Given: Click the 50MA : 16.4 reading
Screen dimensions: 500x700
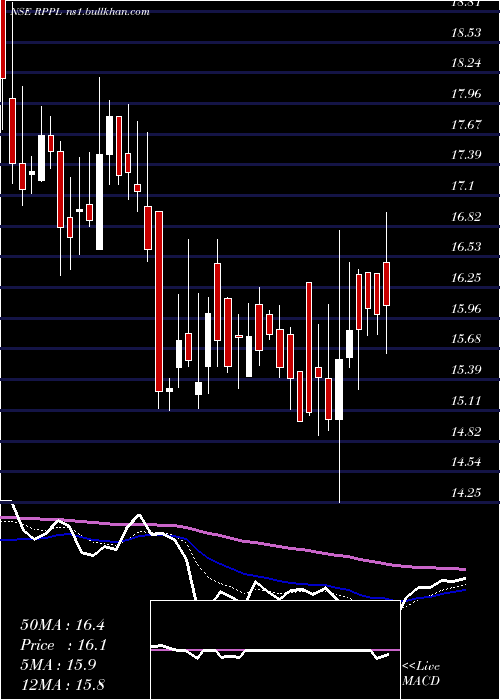Looking at the screenshot, I should (62, 625).
